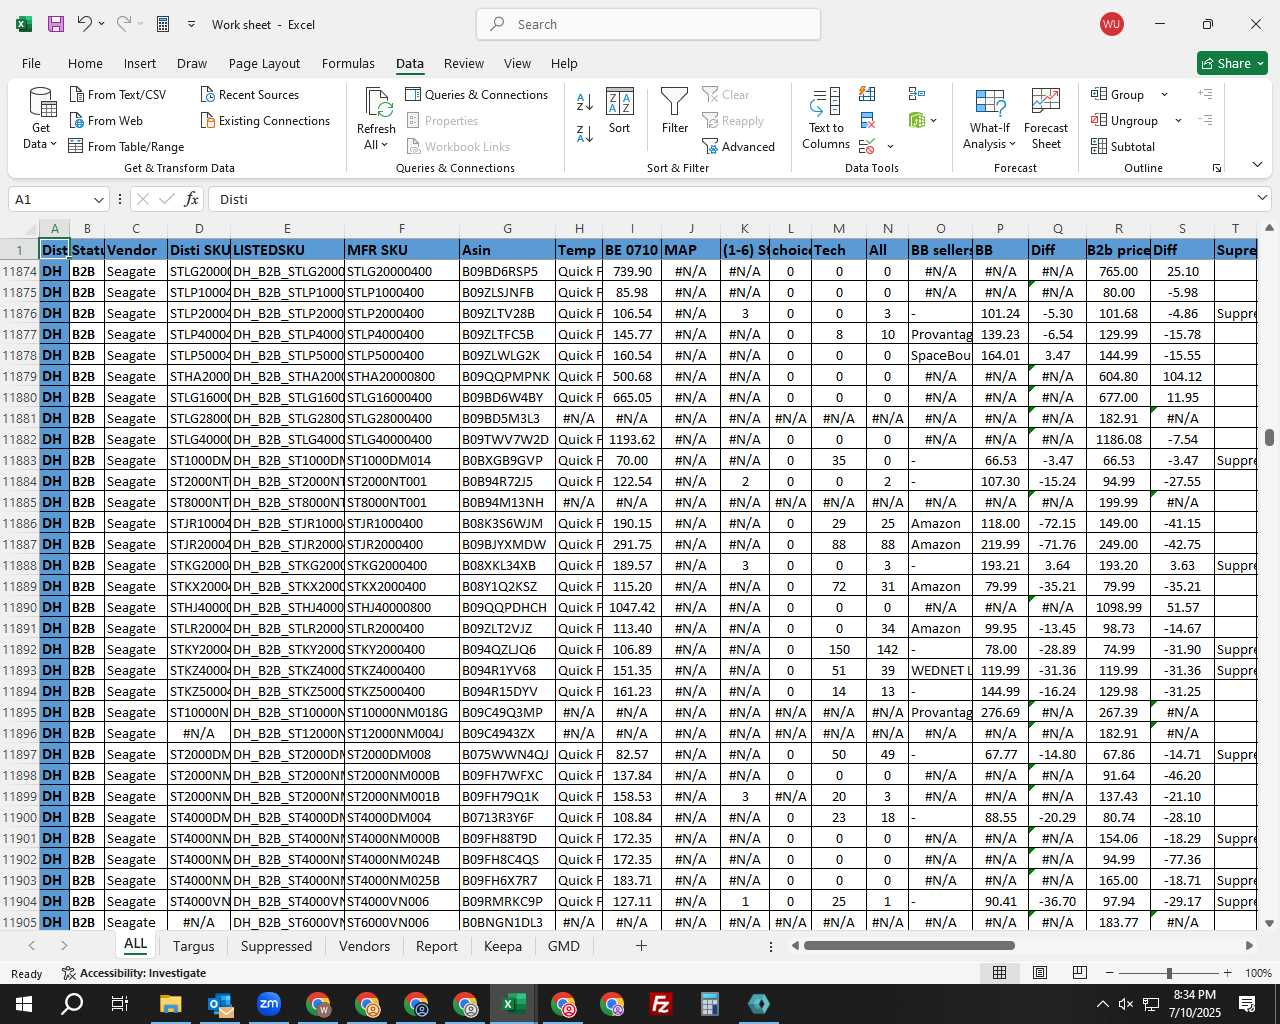Toggle the Filter button
This screenshot has height=1024, width=1280.
(x=675, y=111)
